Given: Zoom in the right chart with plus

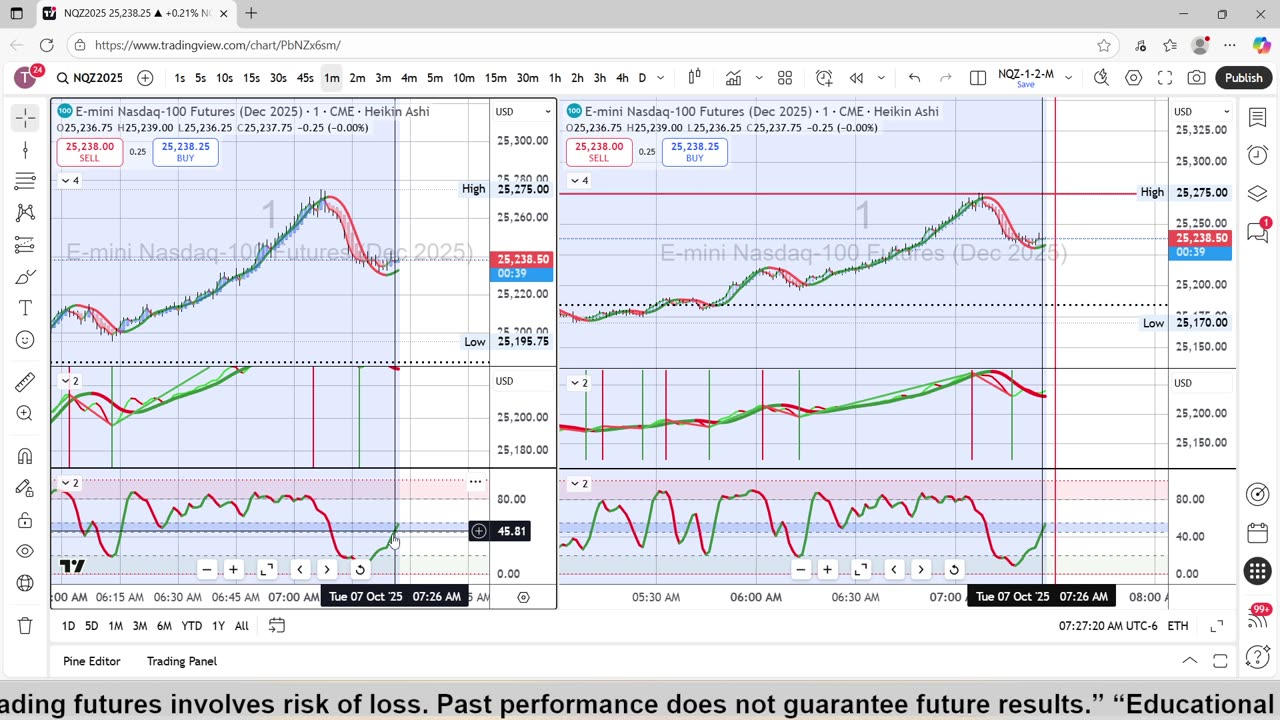Looking at the screenshot, I should point(827,570).
